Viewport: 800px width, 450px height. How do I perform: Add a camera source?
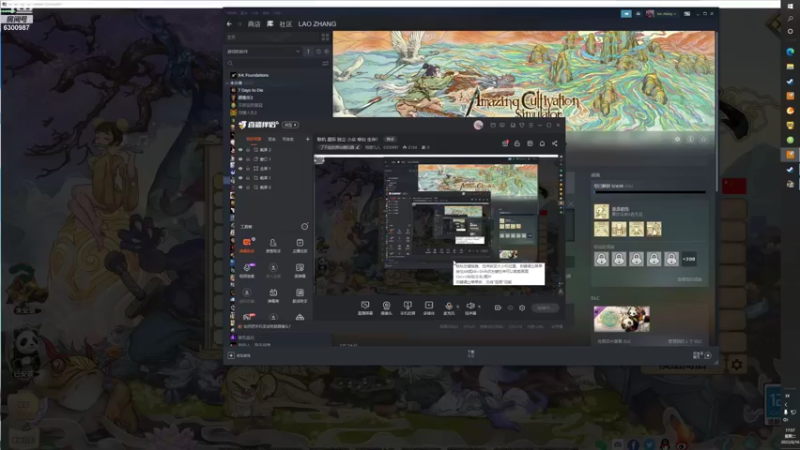386,308
